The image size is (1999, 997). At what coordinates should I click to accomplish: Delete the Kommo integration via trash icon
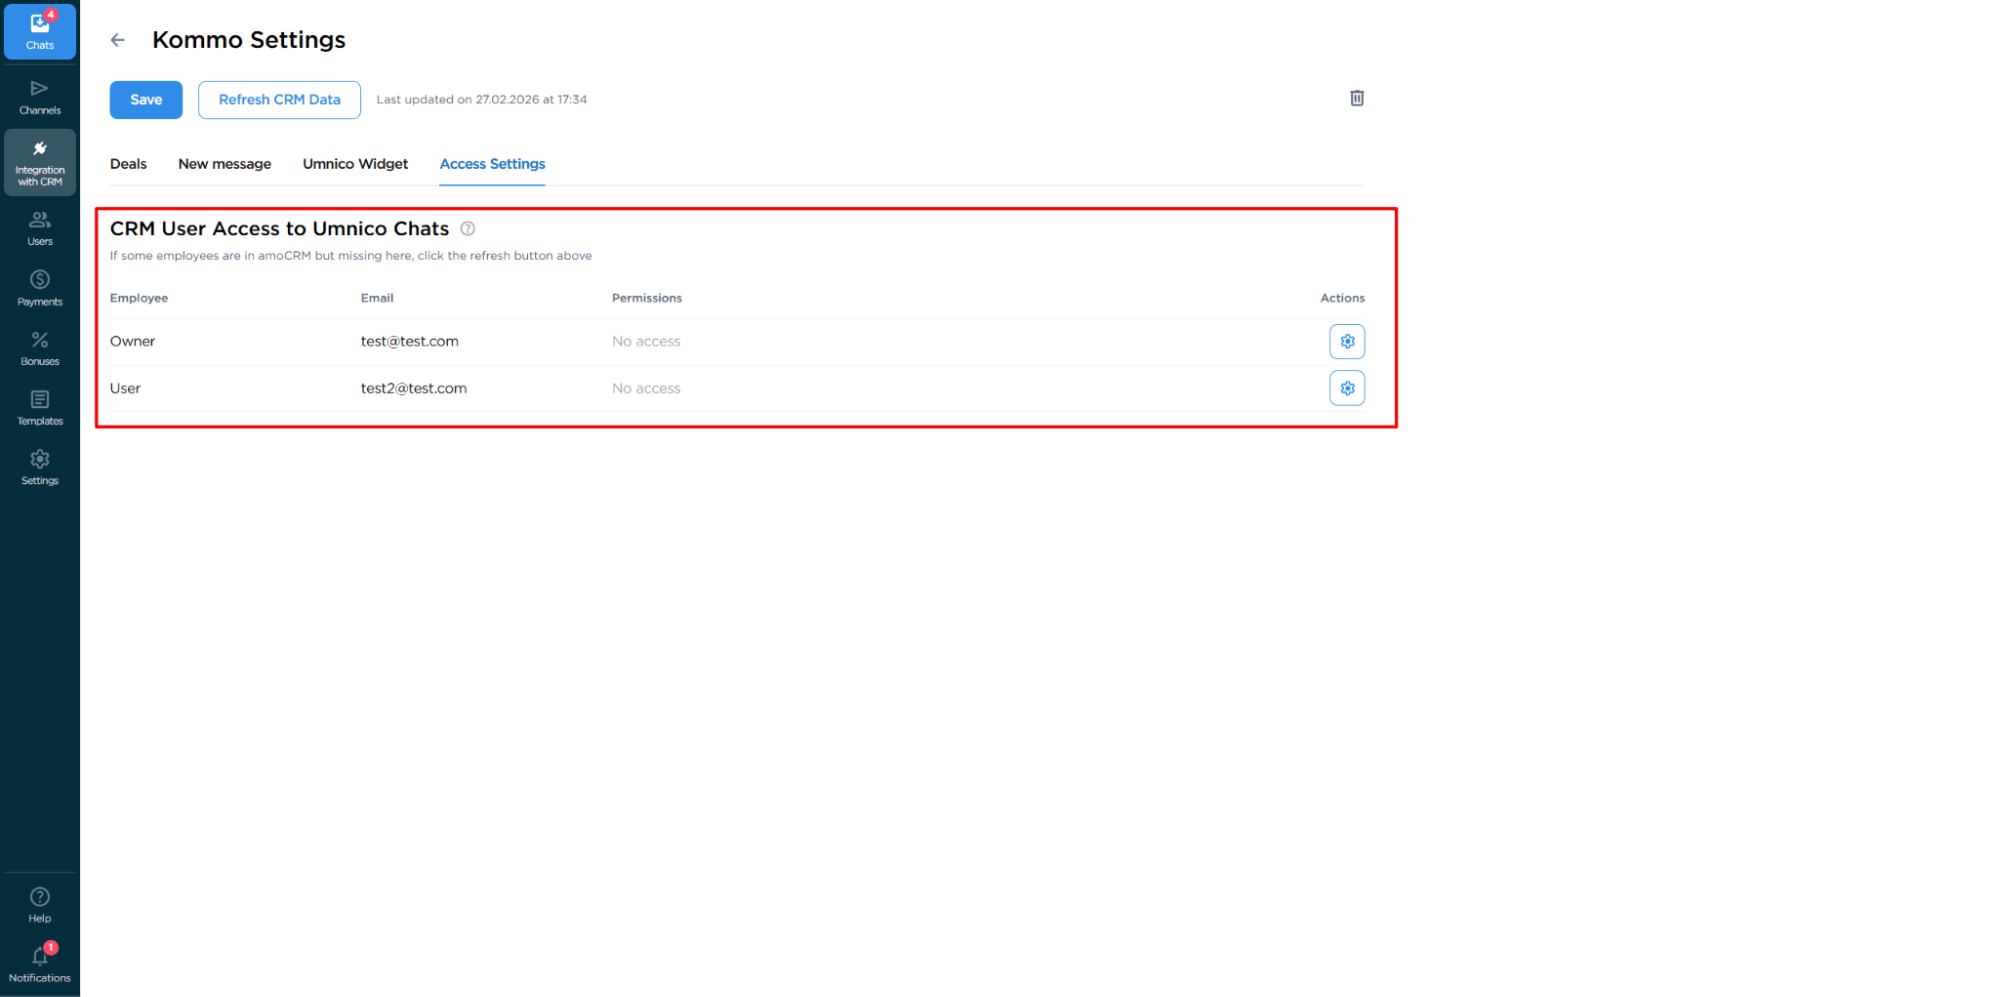point(1357,98)
